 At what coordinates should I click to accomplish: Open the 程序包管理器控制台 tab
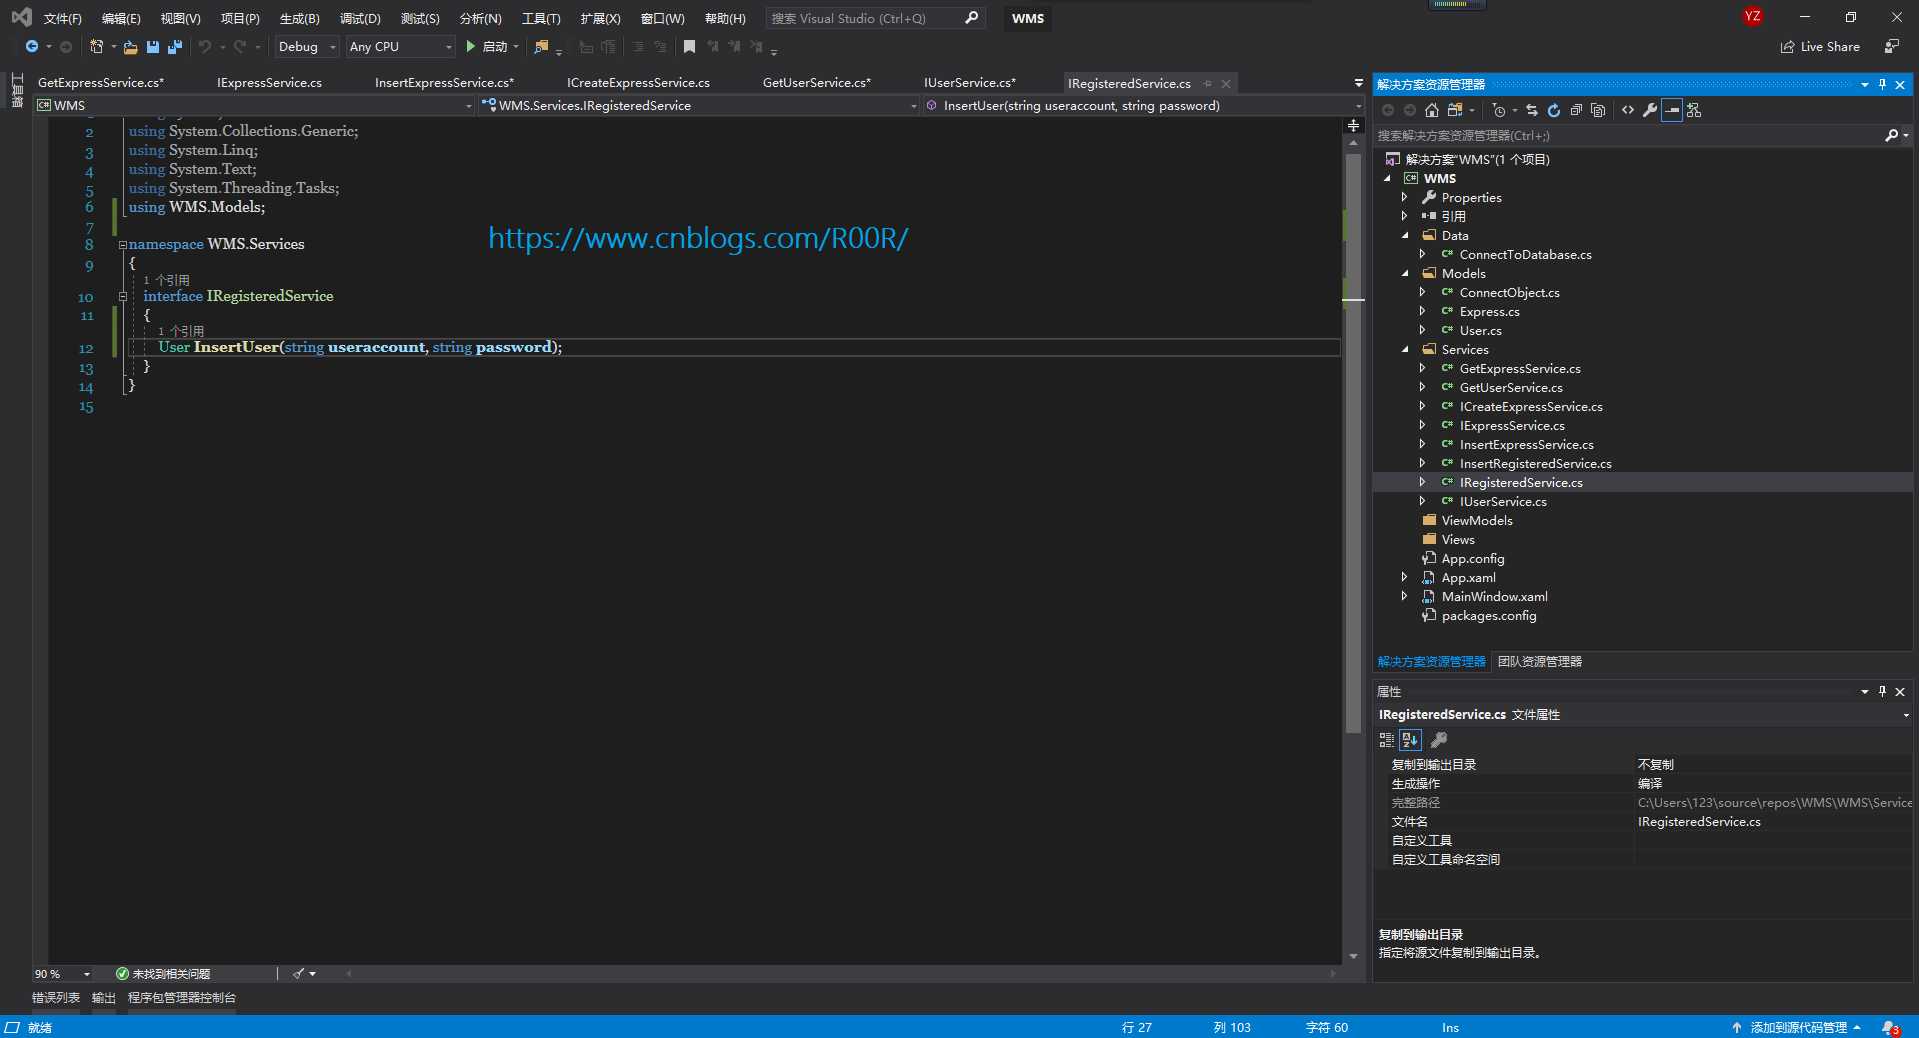click(182, 998)
